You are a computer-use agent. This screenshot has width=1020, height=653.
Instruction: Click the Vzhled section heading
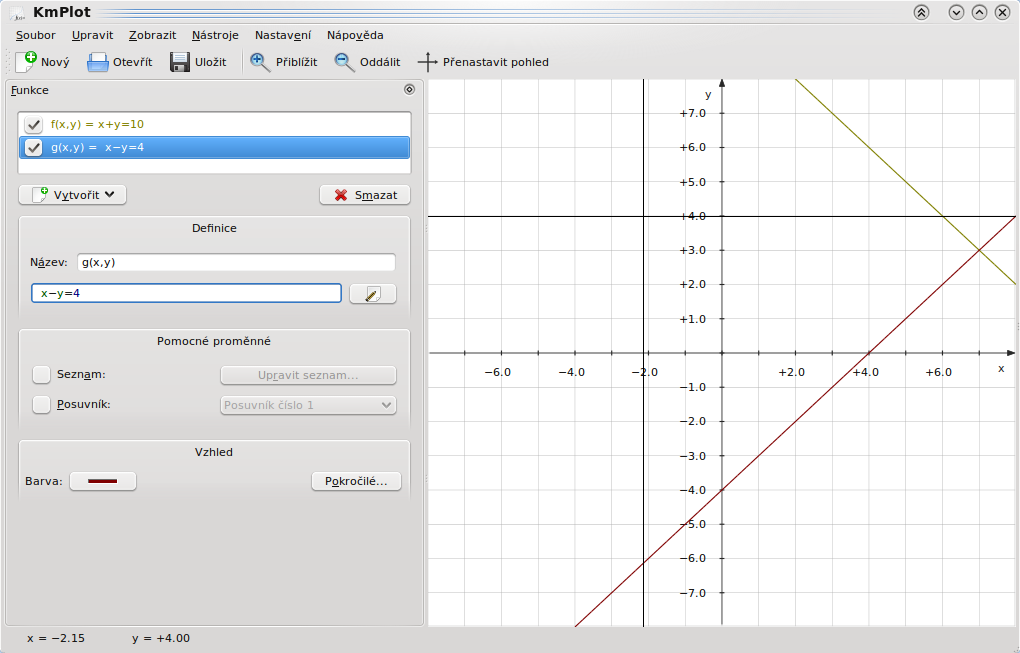[x=214, y=452]
